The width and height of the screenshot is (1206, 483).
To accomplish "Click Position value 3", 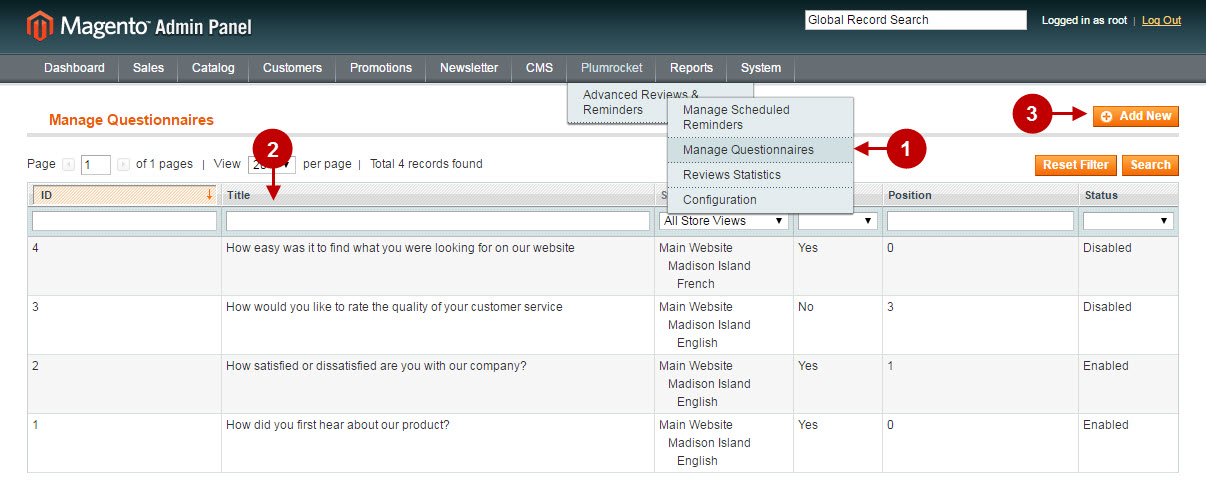I will coord(890,307).
